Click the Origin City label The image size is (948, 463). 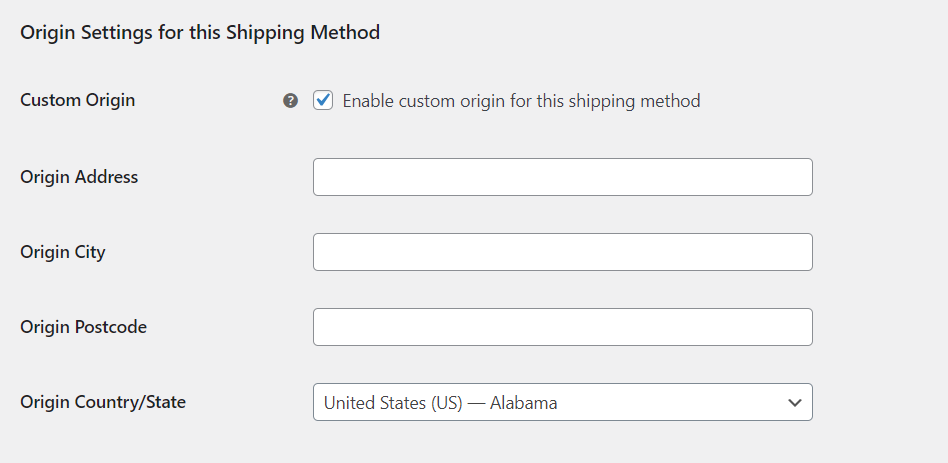point(63,252)
